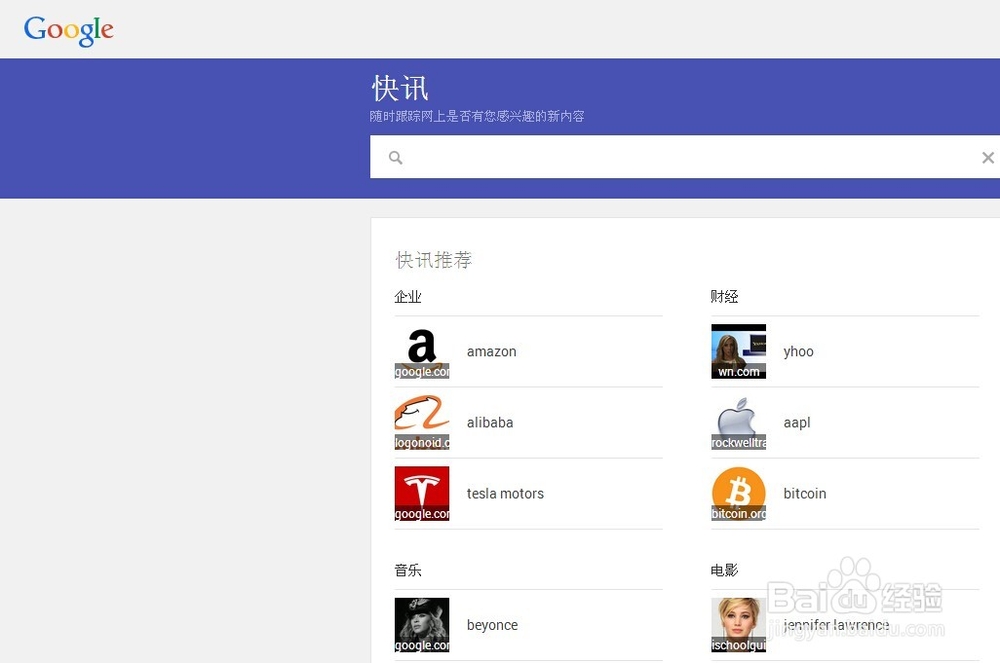Select the jennifer lawrence alert suggestion
Image resolution: width=1000 pixels, height=663 pixels.
836,625
